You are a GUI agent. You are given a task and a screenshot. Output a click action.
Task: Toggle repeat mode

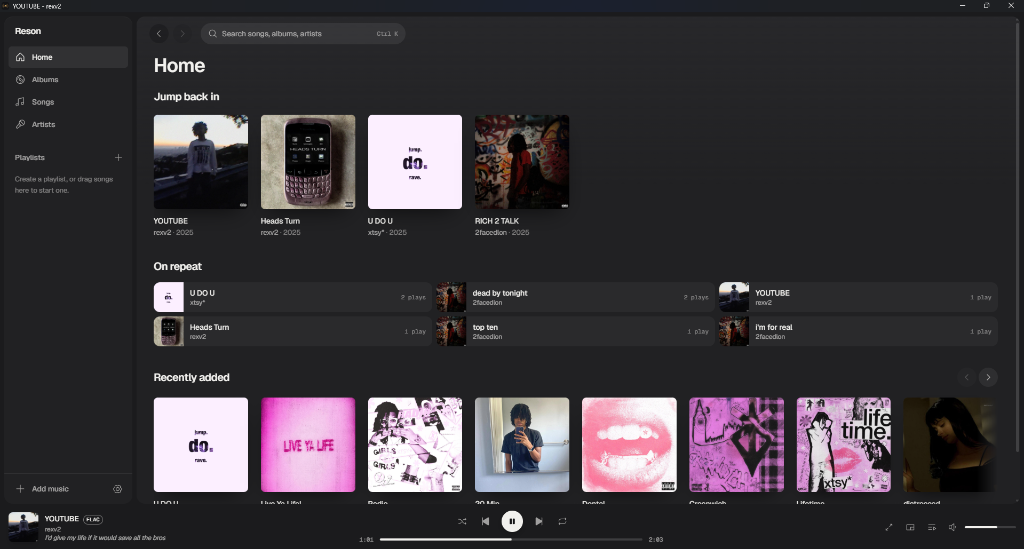[x=562, y=521]
